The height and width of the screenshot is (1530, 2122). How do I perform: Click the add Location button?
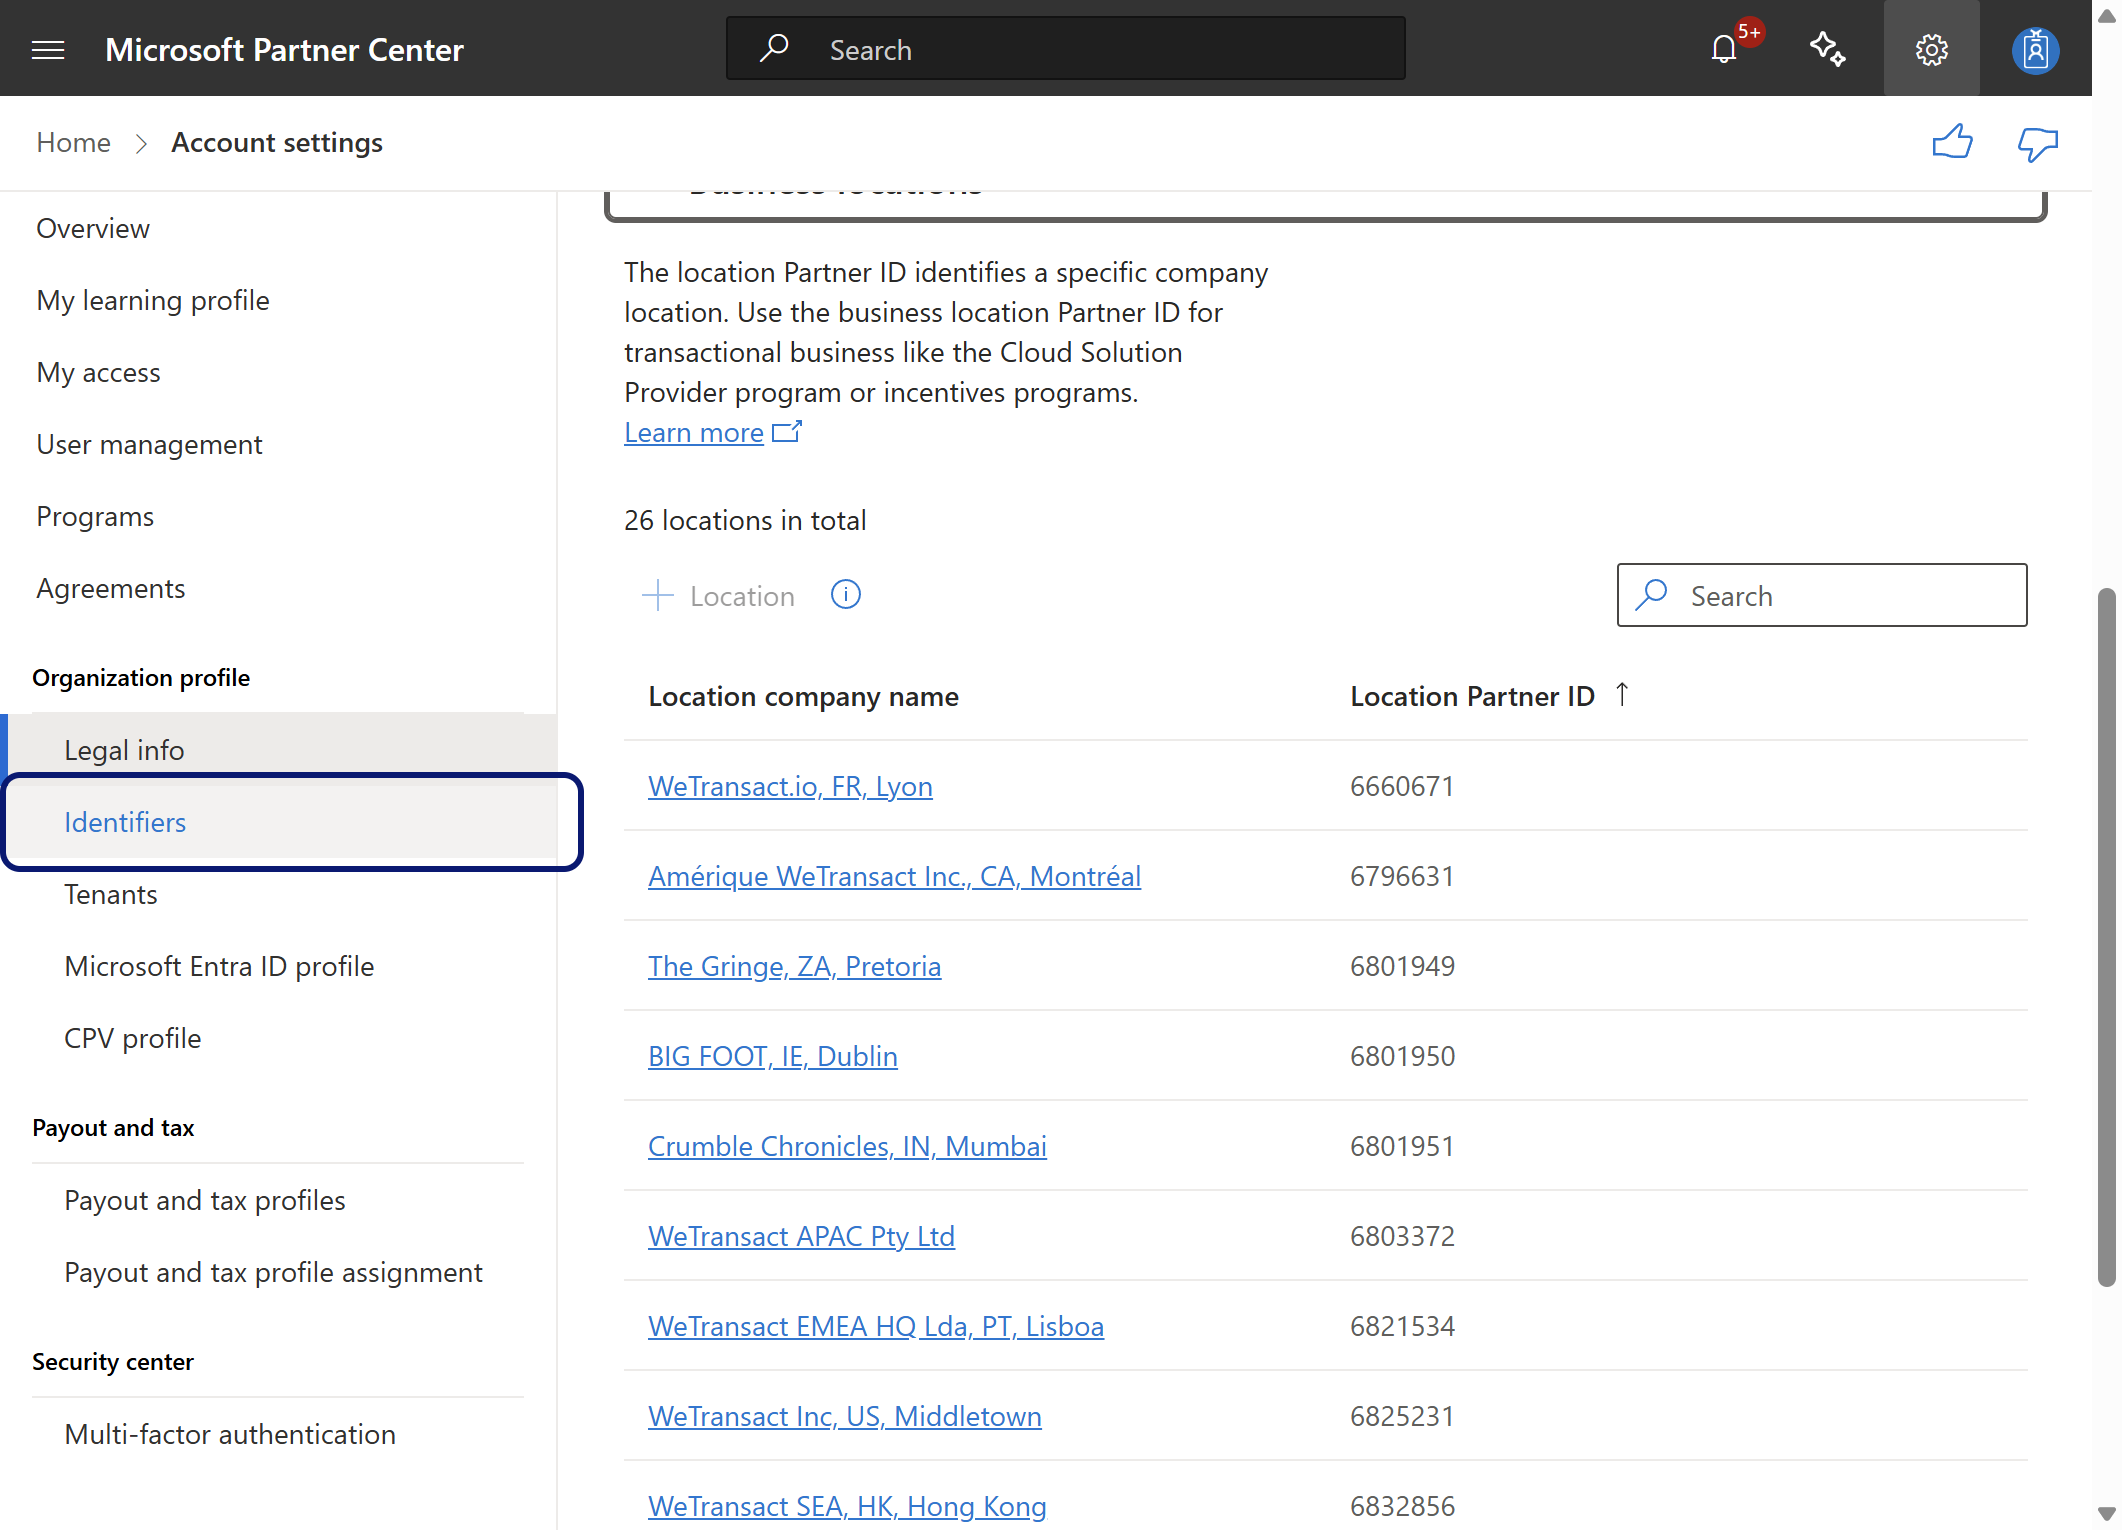click(x=718, y=596)
